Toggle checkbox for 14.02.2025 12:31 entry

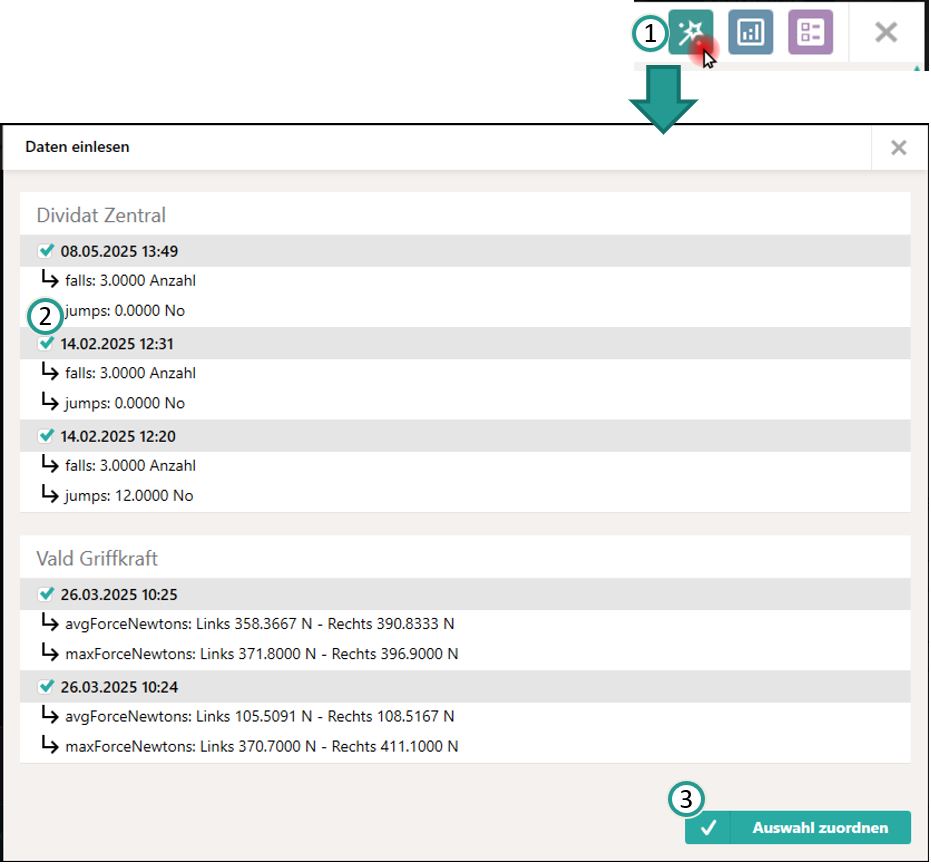coord(46,343)
